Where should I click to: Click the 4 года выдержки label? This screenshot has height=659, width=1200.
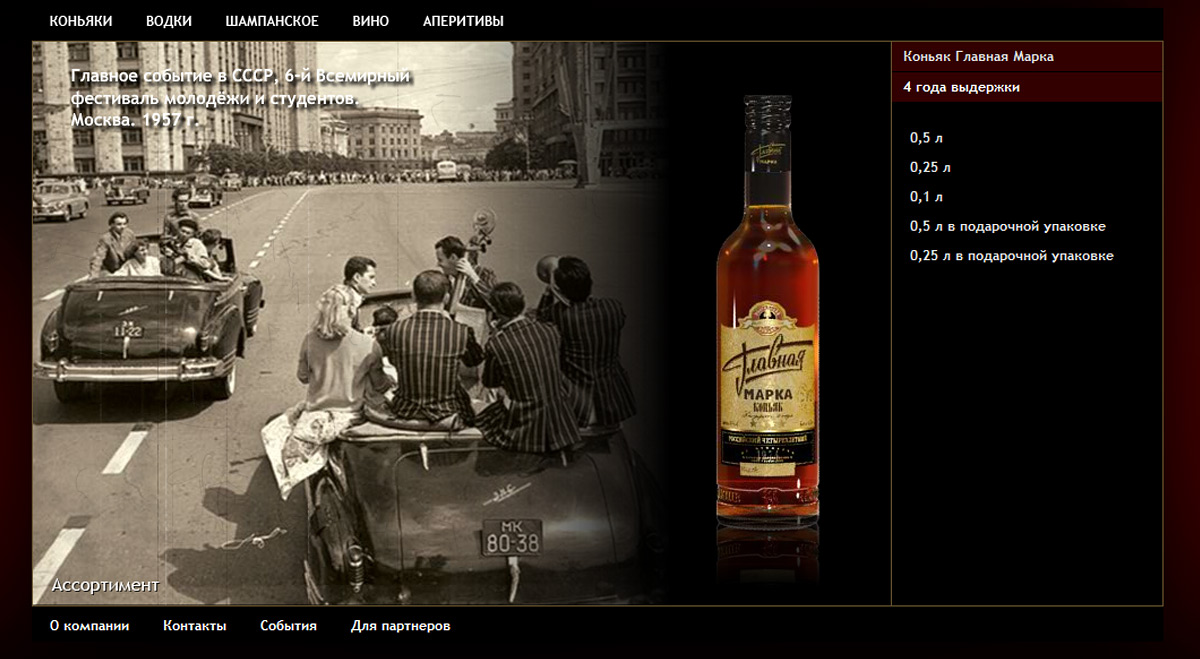[x=962, y=88]
